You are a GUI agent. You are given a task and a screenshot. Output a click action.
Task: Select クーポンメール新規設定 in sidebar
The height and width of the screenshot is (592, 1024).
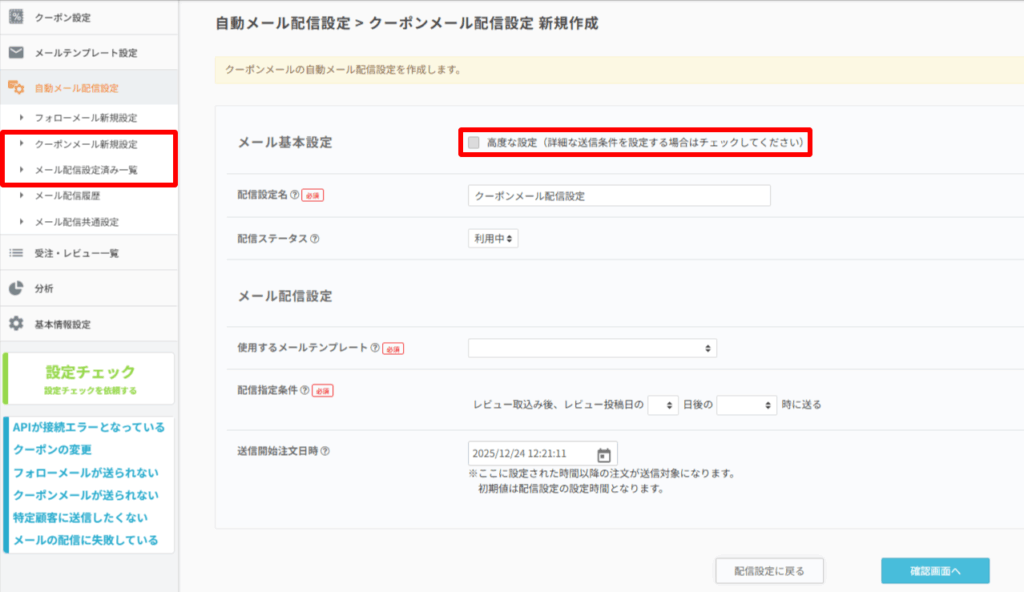coord(86,144)
